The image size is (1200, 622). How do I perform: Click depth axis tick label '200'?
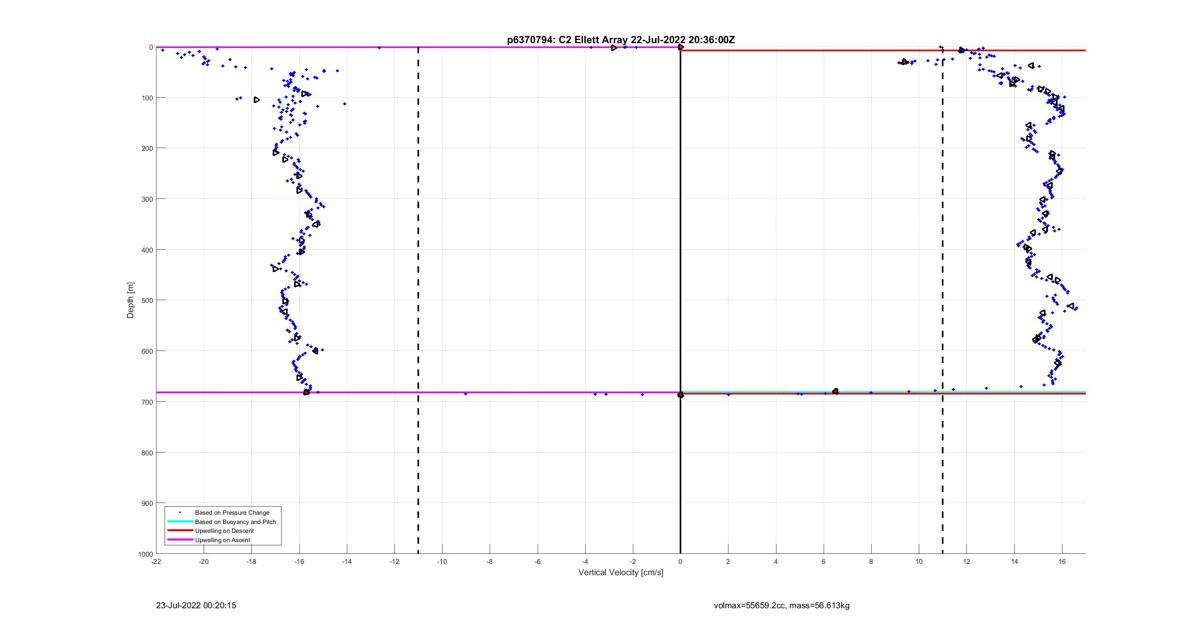[x=146, y=148]
